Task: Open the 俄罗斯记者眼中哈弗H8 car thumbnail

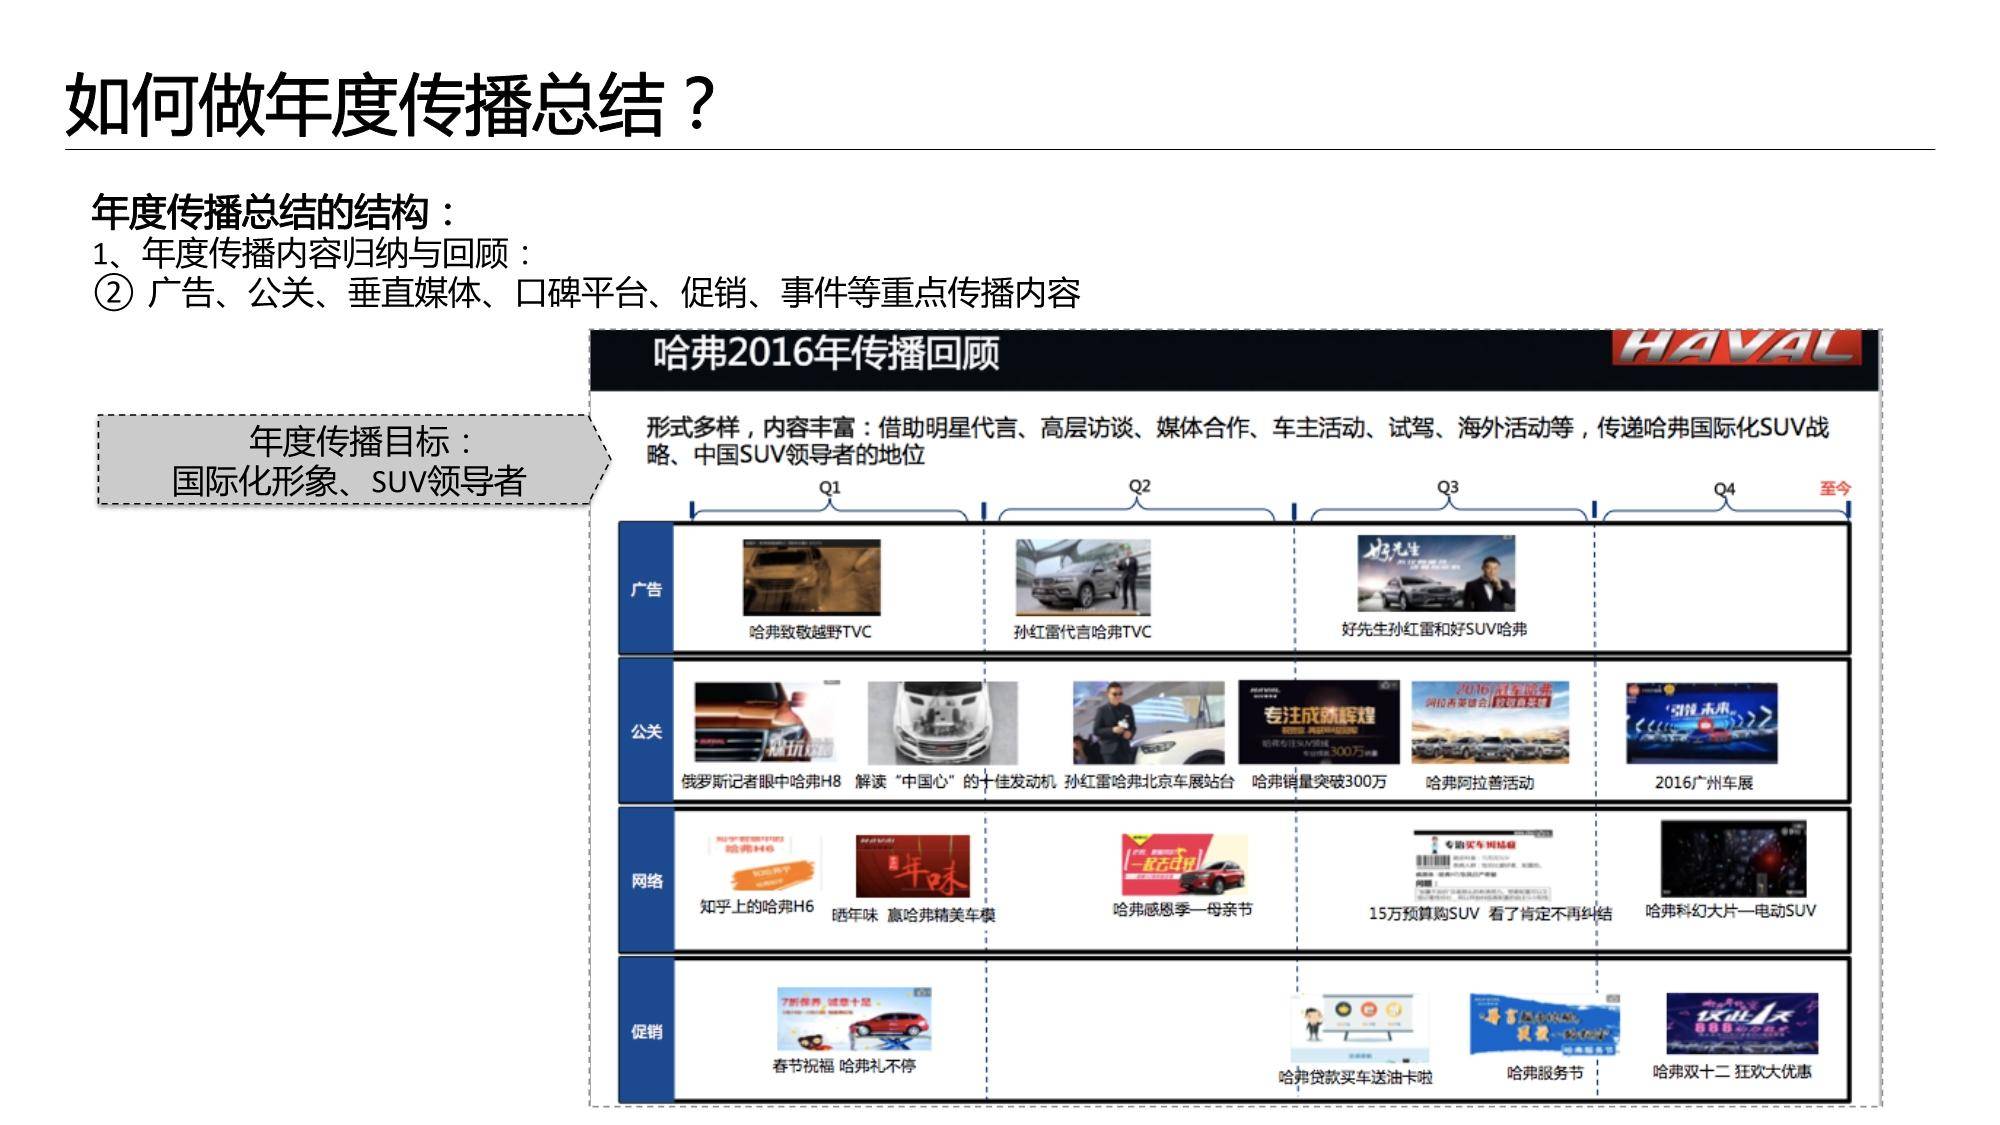Action: click(766, 723)
